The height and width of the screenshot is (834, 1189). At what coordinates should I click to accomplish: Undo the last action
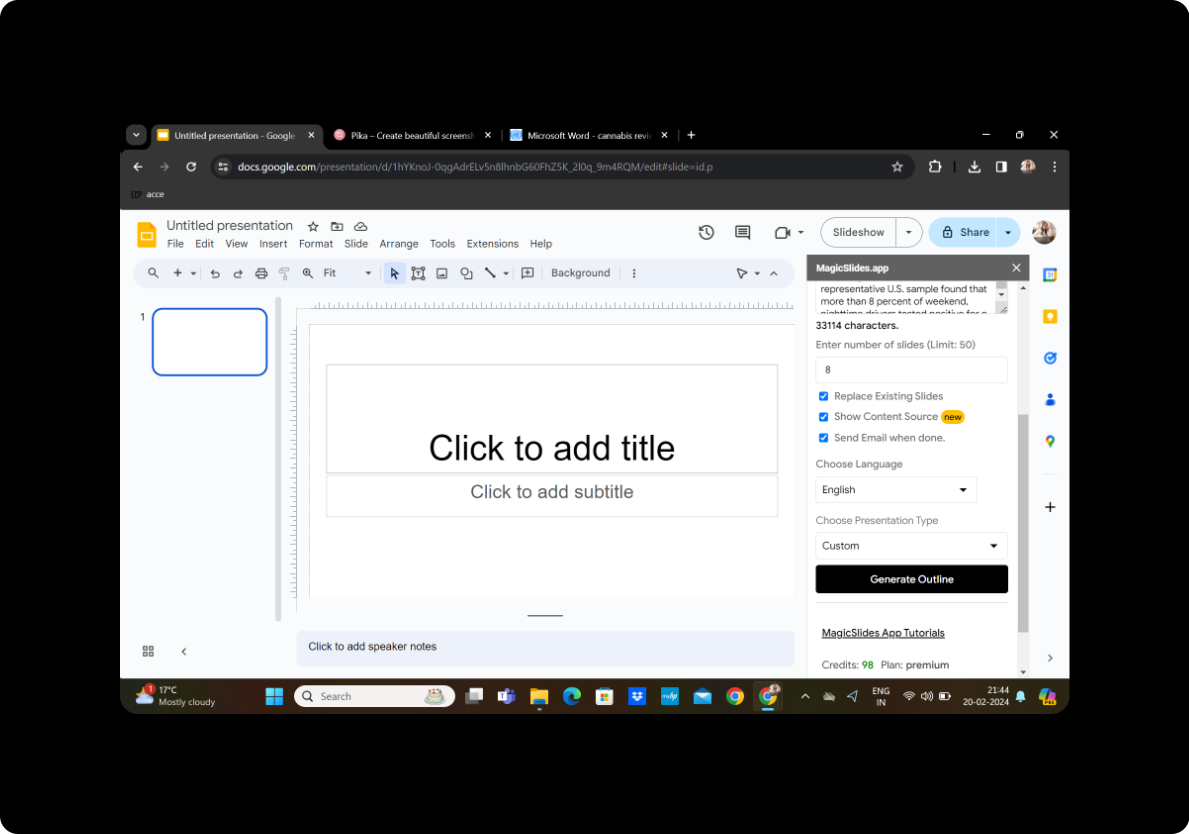(215, 274)
